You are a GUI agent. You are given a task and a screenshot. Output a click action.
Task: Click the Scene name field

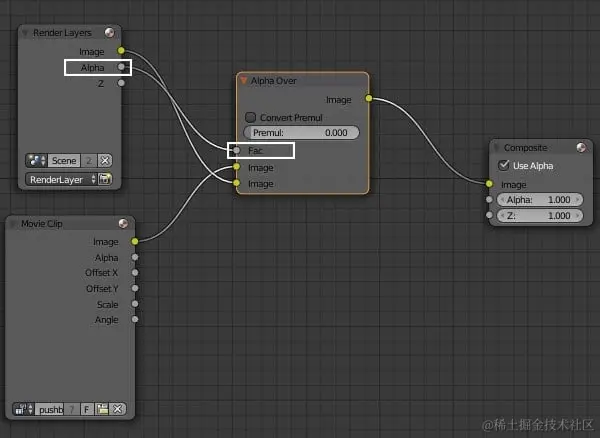click(x=64, y=161)
